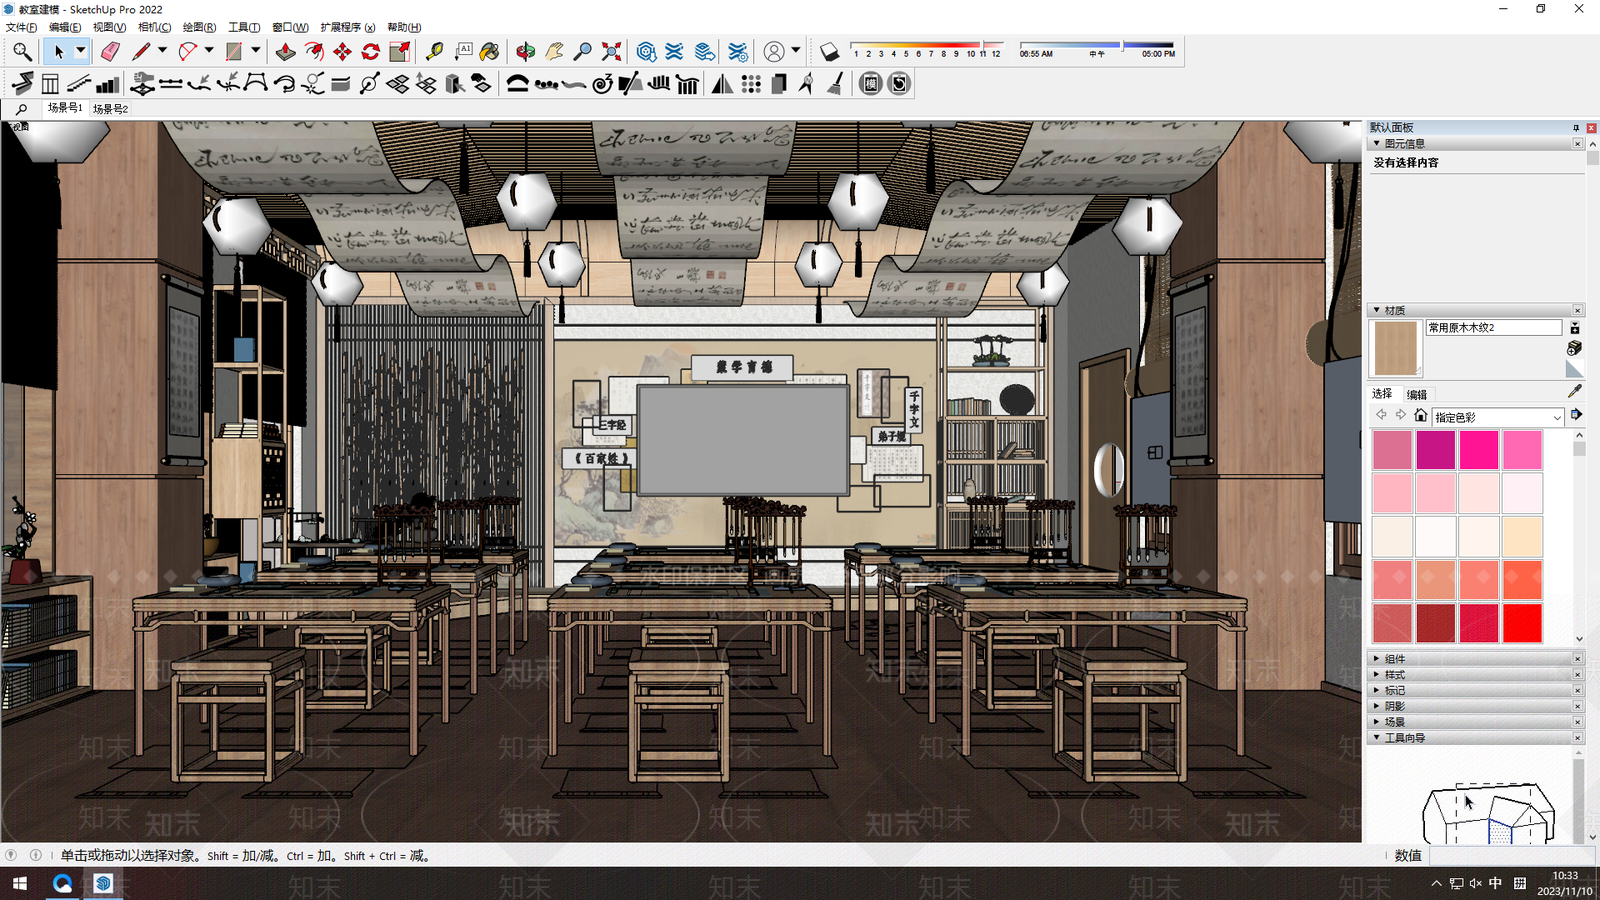
Task: Pin the 默认面板 tray
Action: (1576, 128)
